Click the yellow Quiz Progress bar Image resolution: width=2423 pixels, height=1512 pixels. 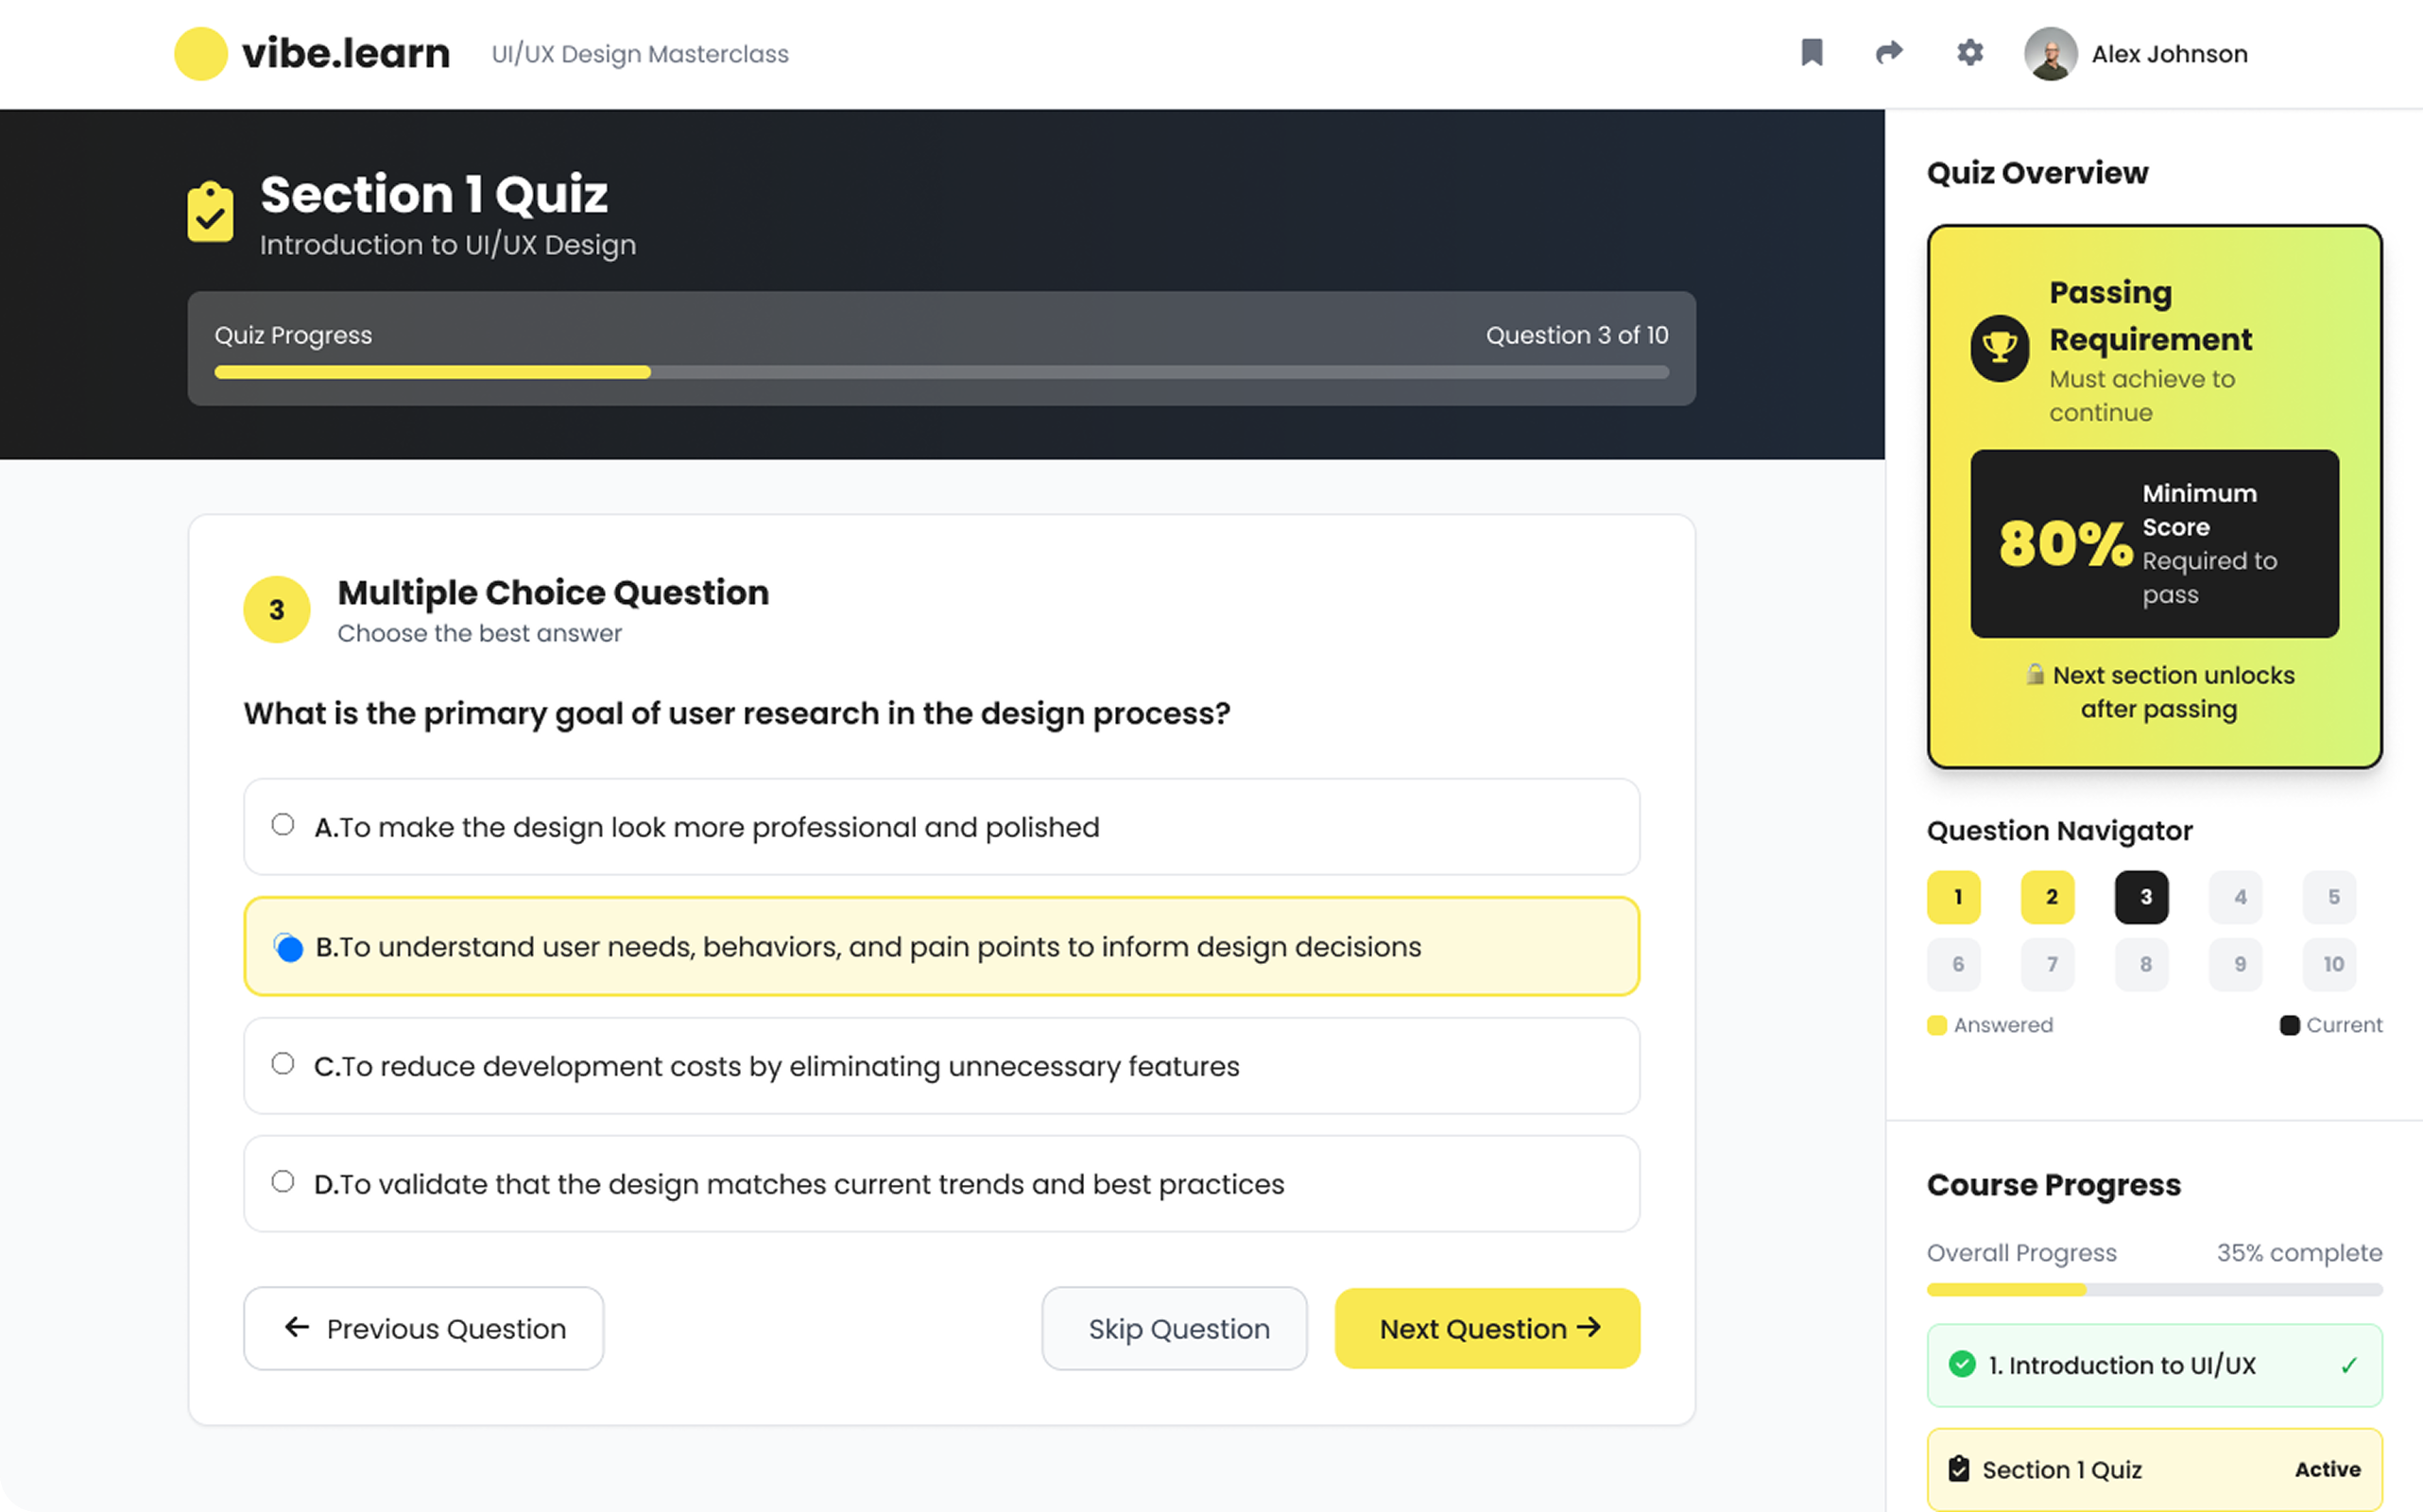click(432, 373)
